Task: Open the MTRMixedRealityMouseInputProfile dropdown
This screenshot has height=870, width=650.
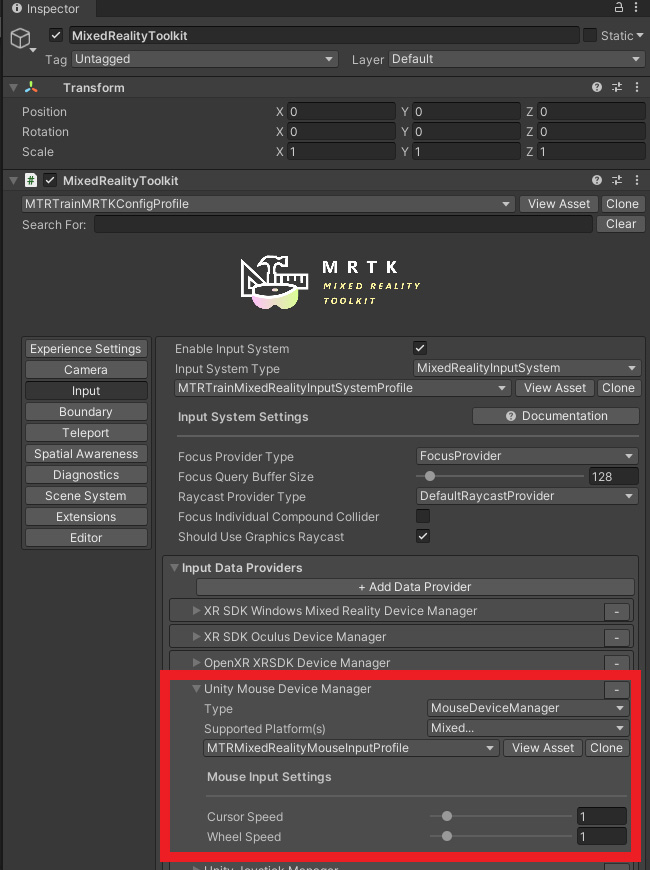Action: point(351,748)
